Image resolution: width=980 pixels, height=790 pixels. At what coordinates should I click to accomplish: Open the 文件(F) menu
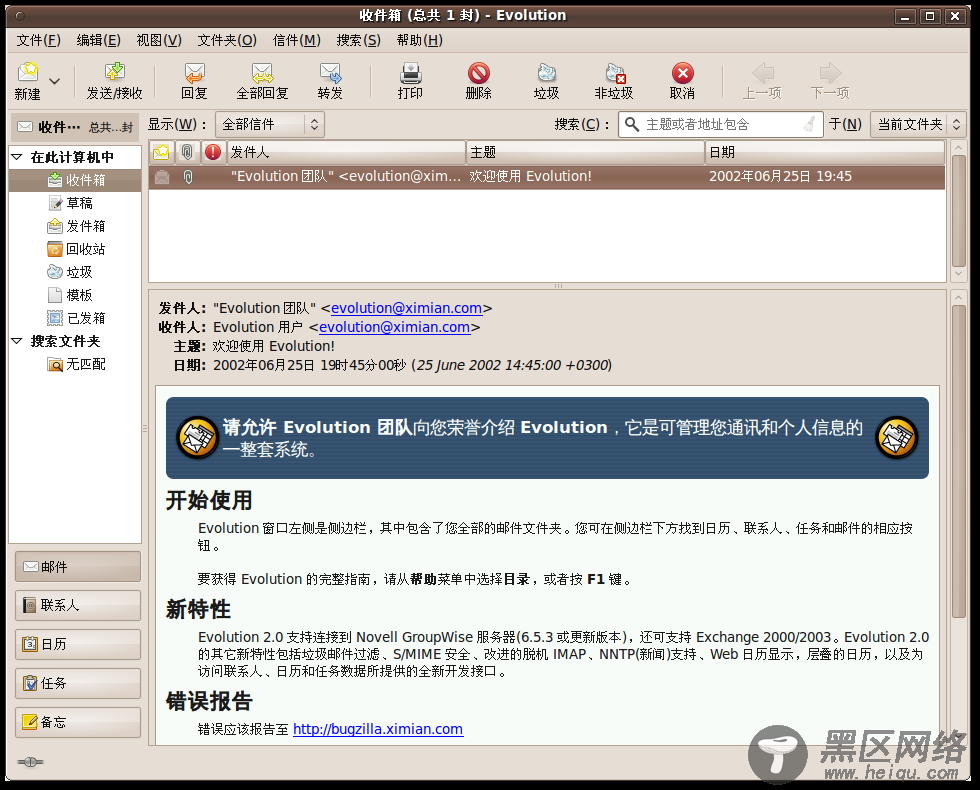pyautogui.click(x=38, y=41)
